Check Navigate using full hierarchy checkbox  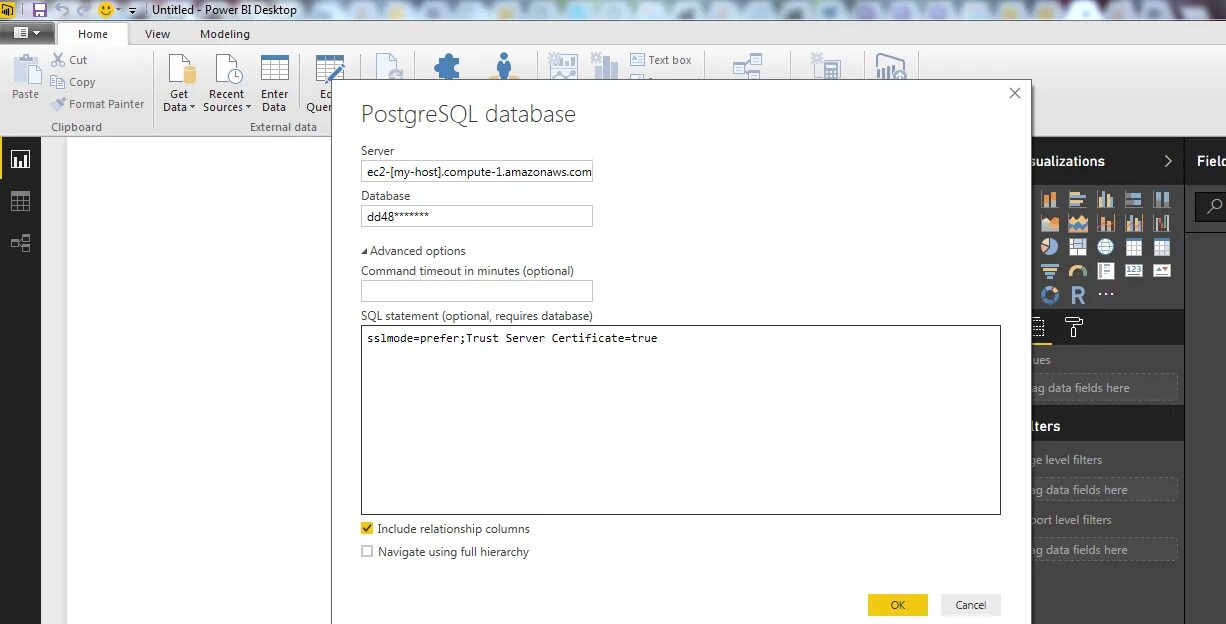click(x=367, y=551)
